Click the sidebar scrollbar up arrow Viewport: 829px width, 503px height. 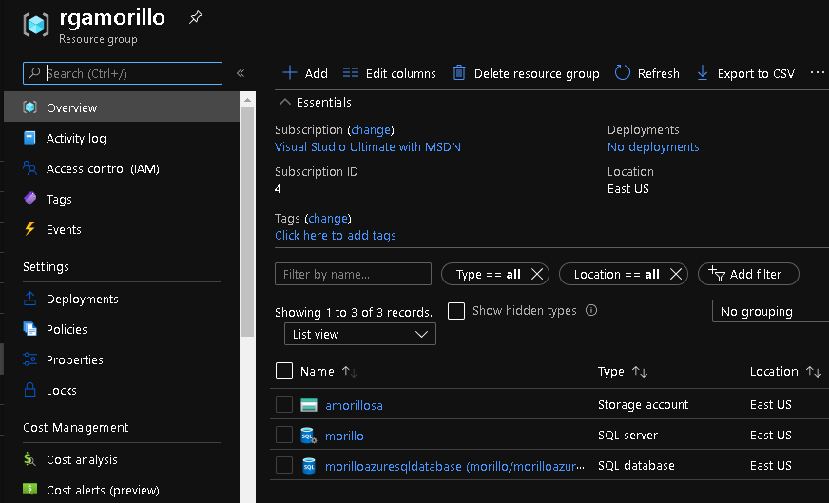point(247,99)
